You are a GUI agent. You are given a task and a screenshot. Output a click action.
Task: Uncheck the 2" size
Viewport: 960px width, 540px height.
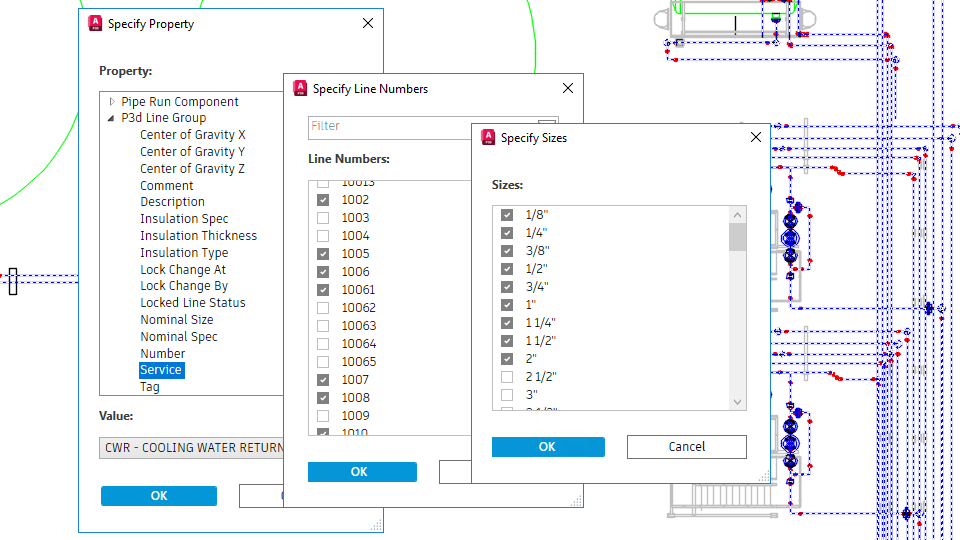(506, 359)
